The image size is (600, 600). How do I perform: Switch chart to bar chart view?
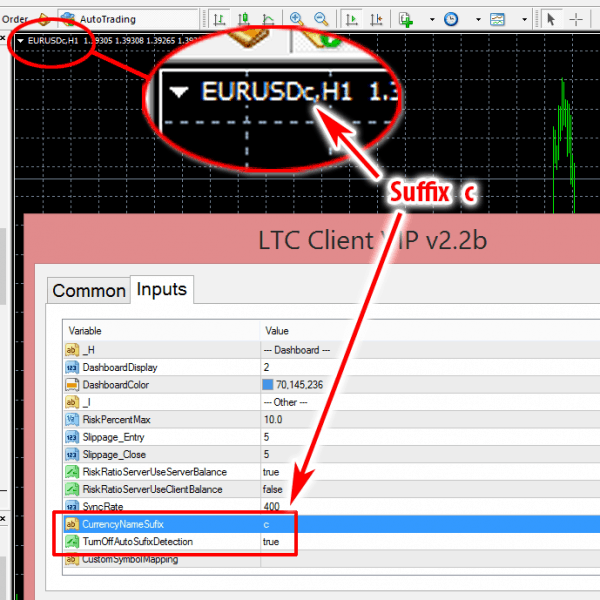(x=219, y=19)
